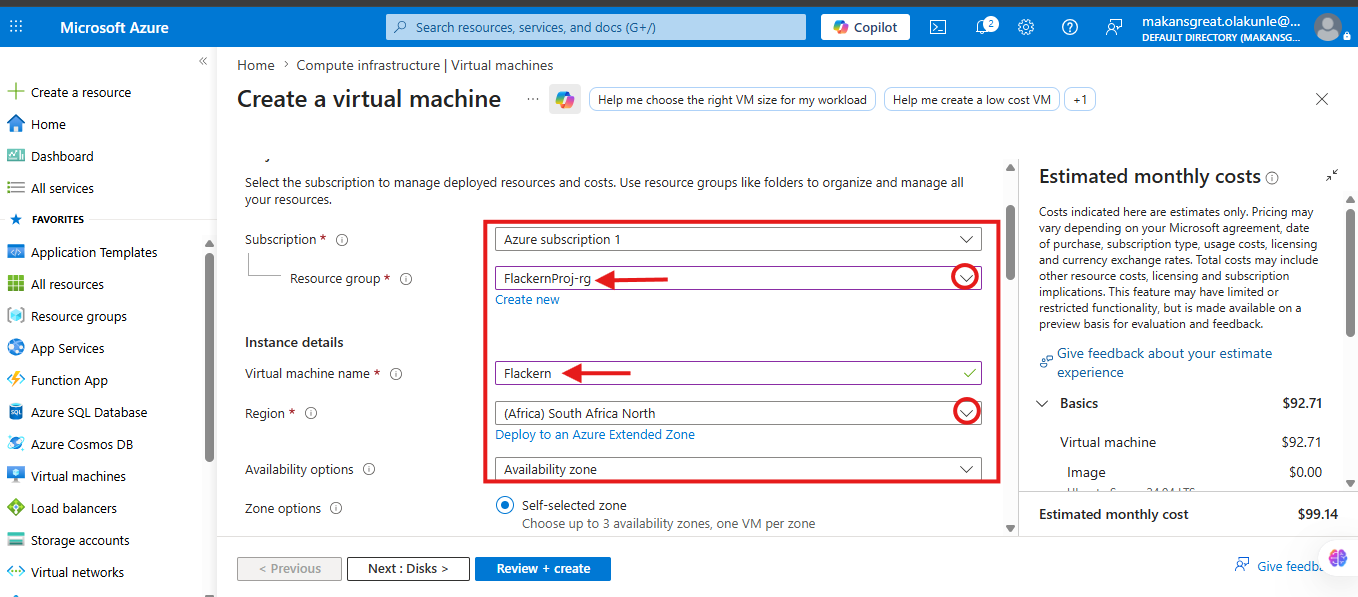The image size is (1358, 597).
Task: Open the notifications bell icon
Action: point(984,27)
